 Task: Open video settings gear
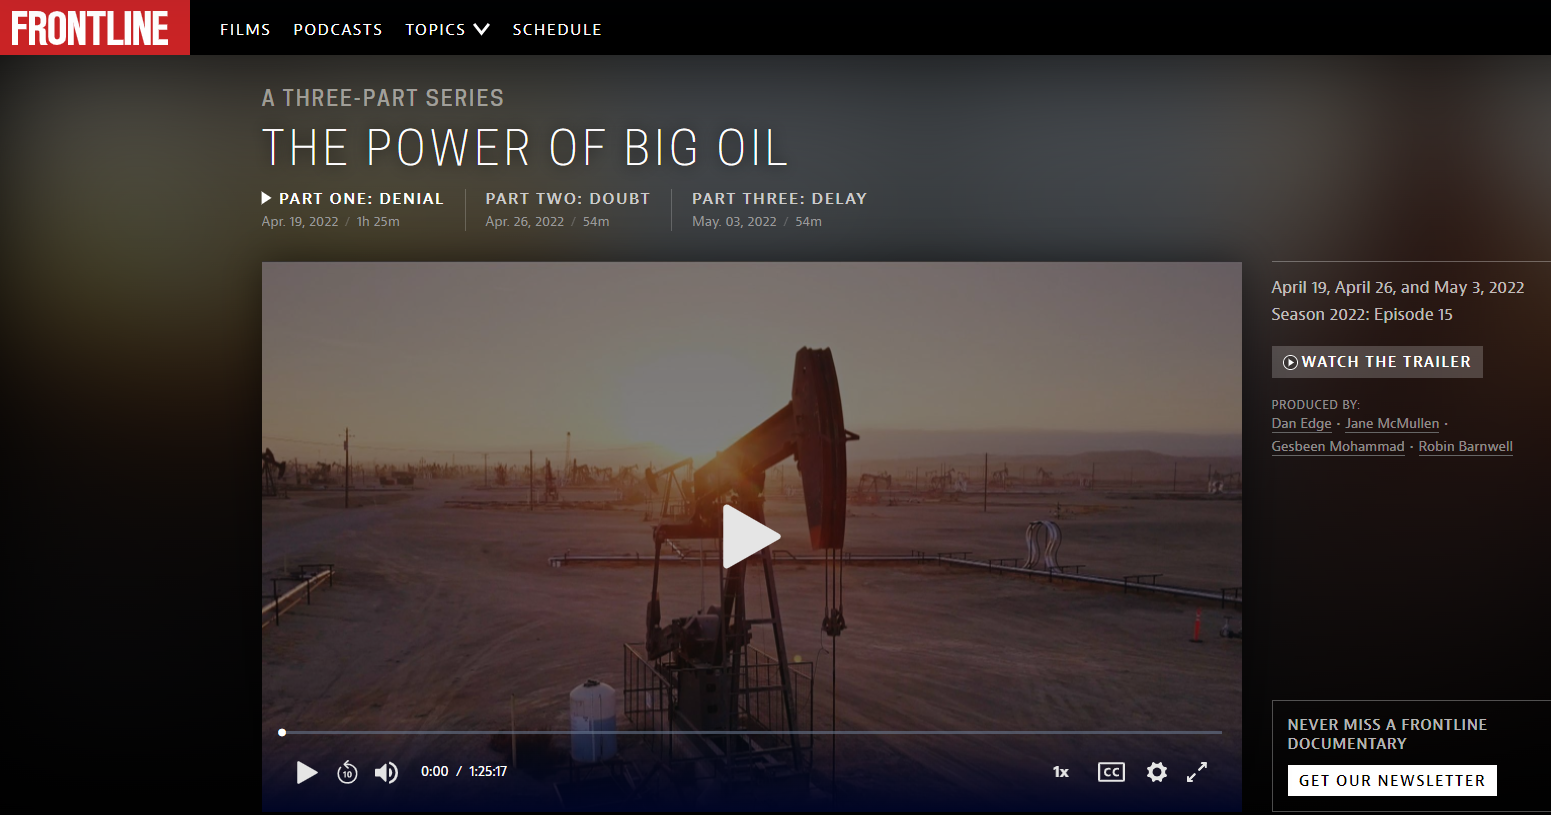click(x=1157, y=772)
